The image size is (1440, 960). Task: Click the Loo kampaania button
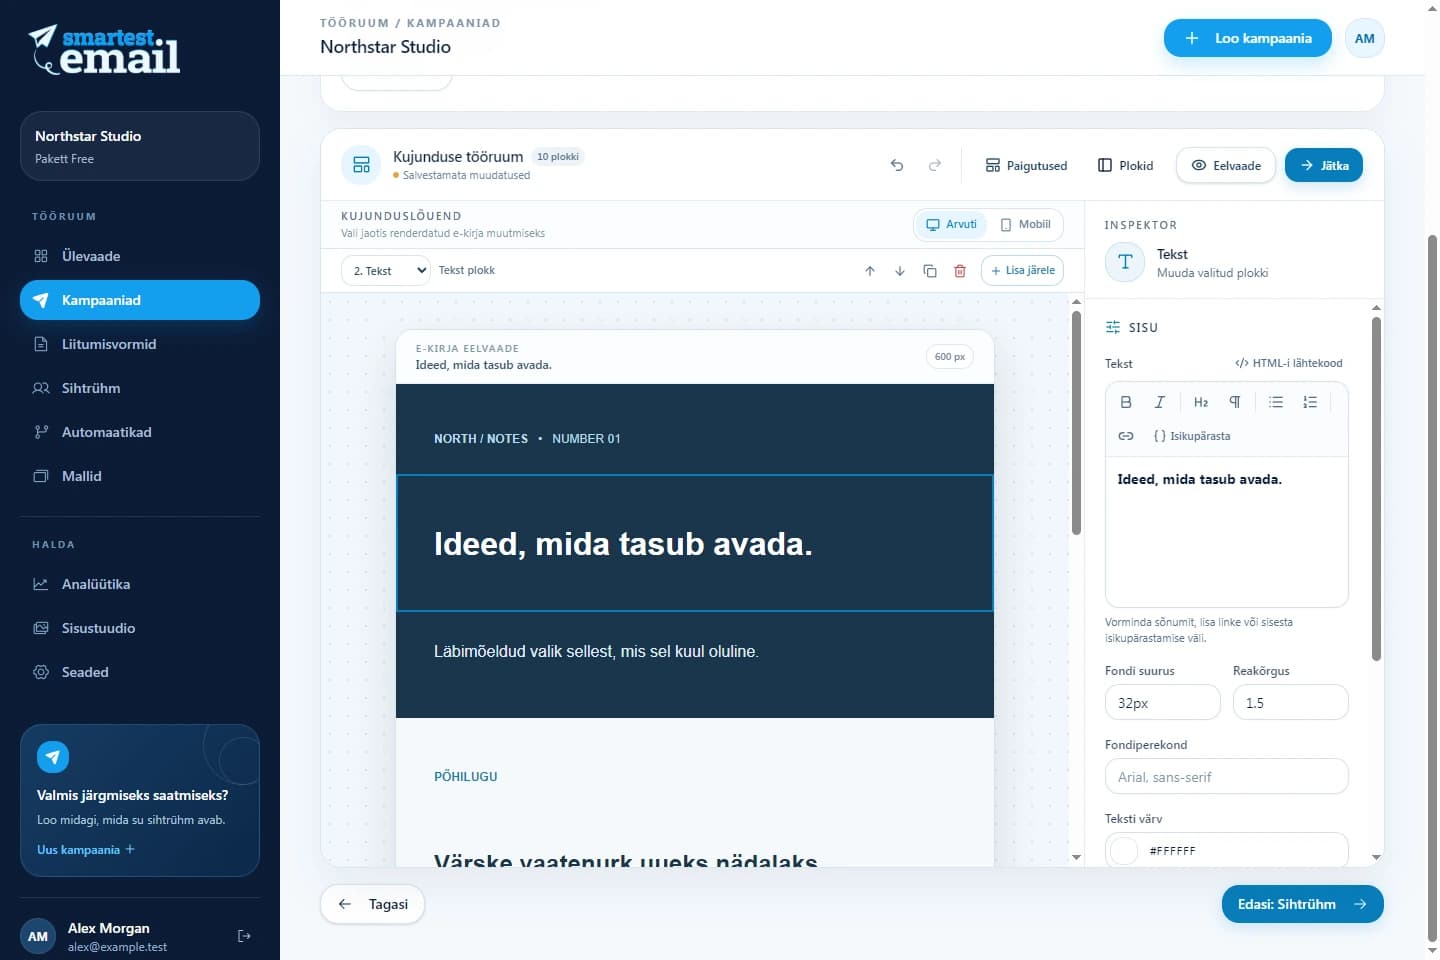1248,38
